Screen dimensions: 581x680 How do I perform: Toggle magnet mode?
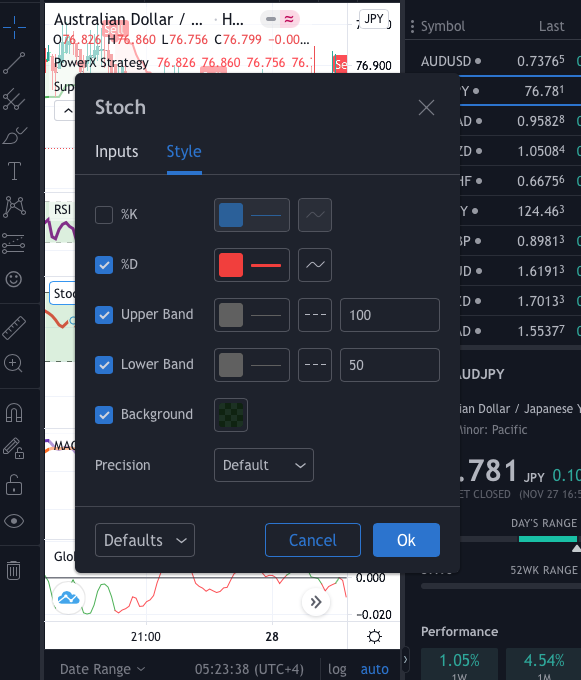coord(14,412)
